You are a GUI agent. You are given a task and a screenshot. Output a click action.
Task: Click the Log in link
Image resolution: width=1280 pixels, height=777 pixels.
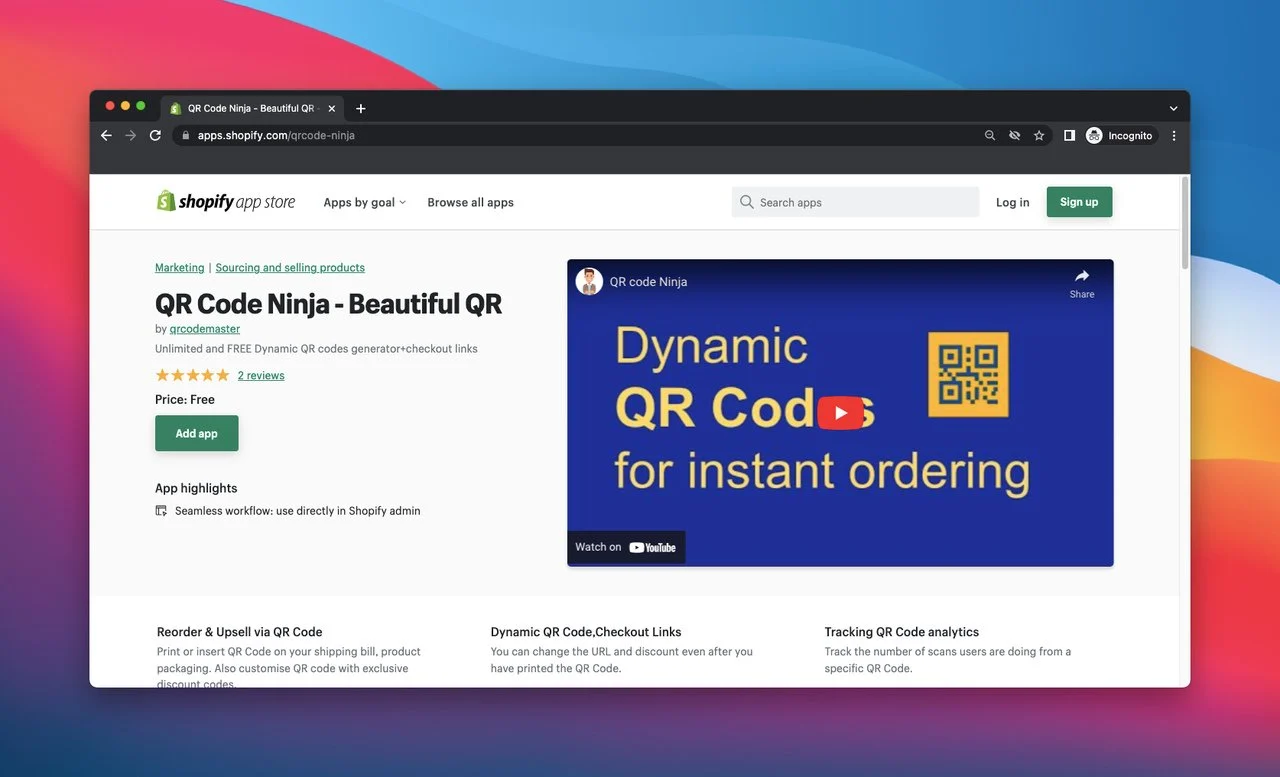[1012, 202]
